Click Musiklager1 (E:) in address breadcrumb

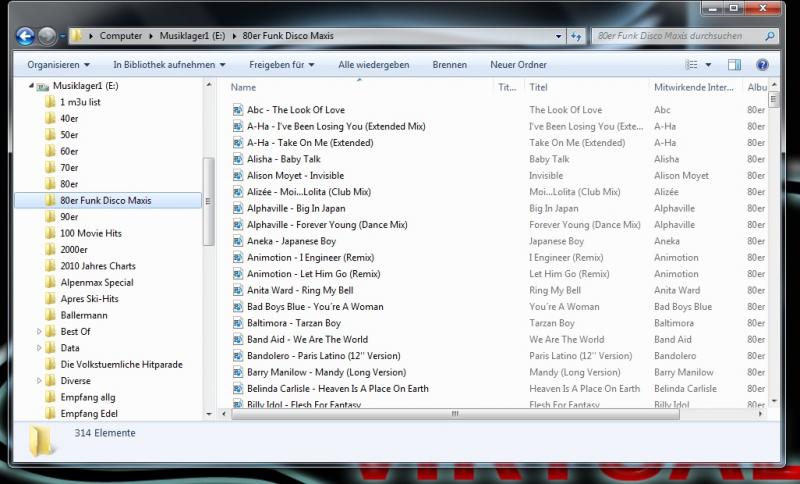point(192,36)
